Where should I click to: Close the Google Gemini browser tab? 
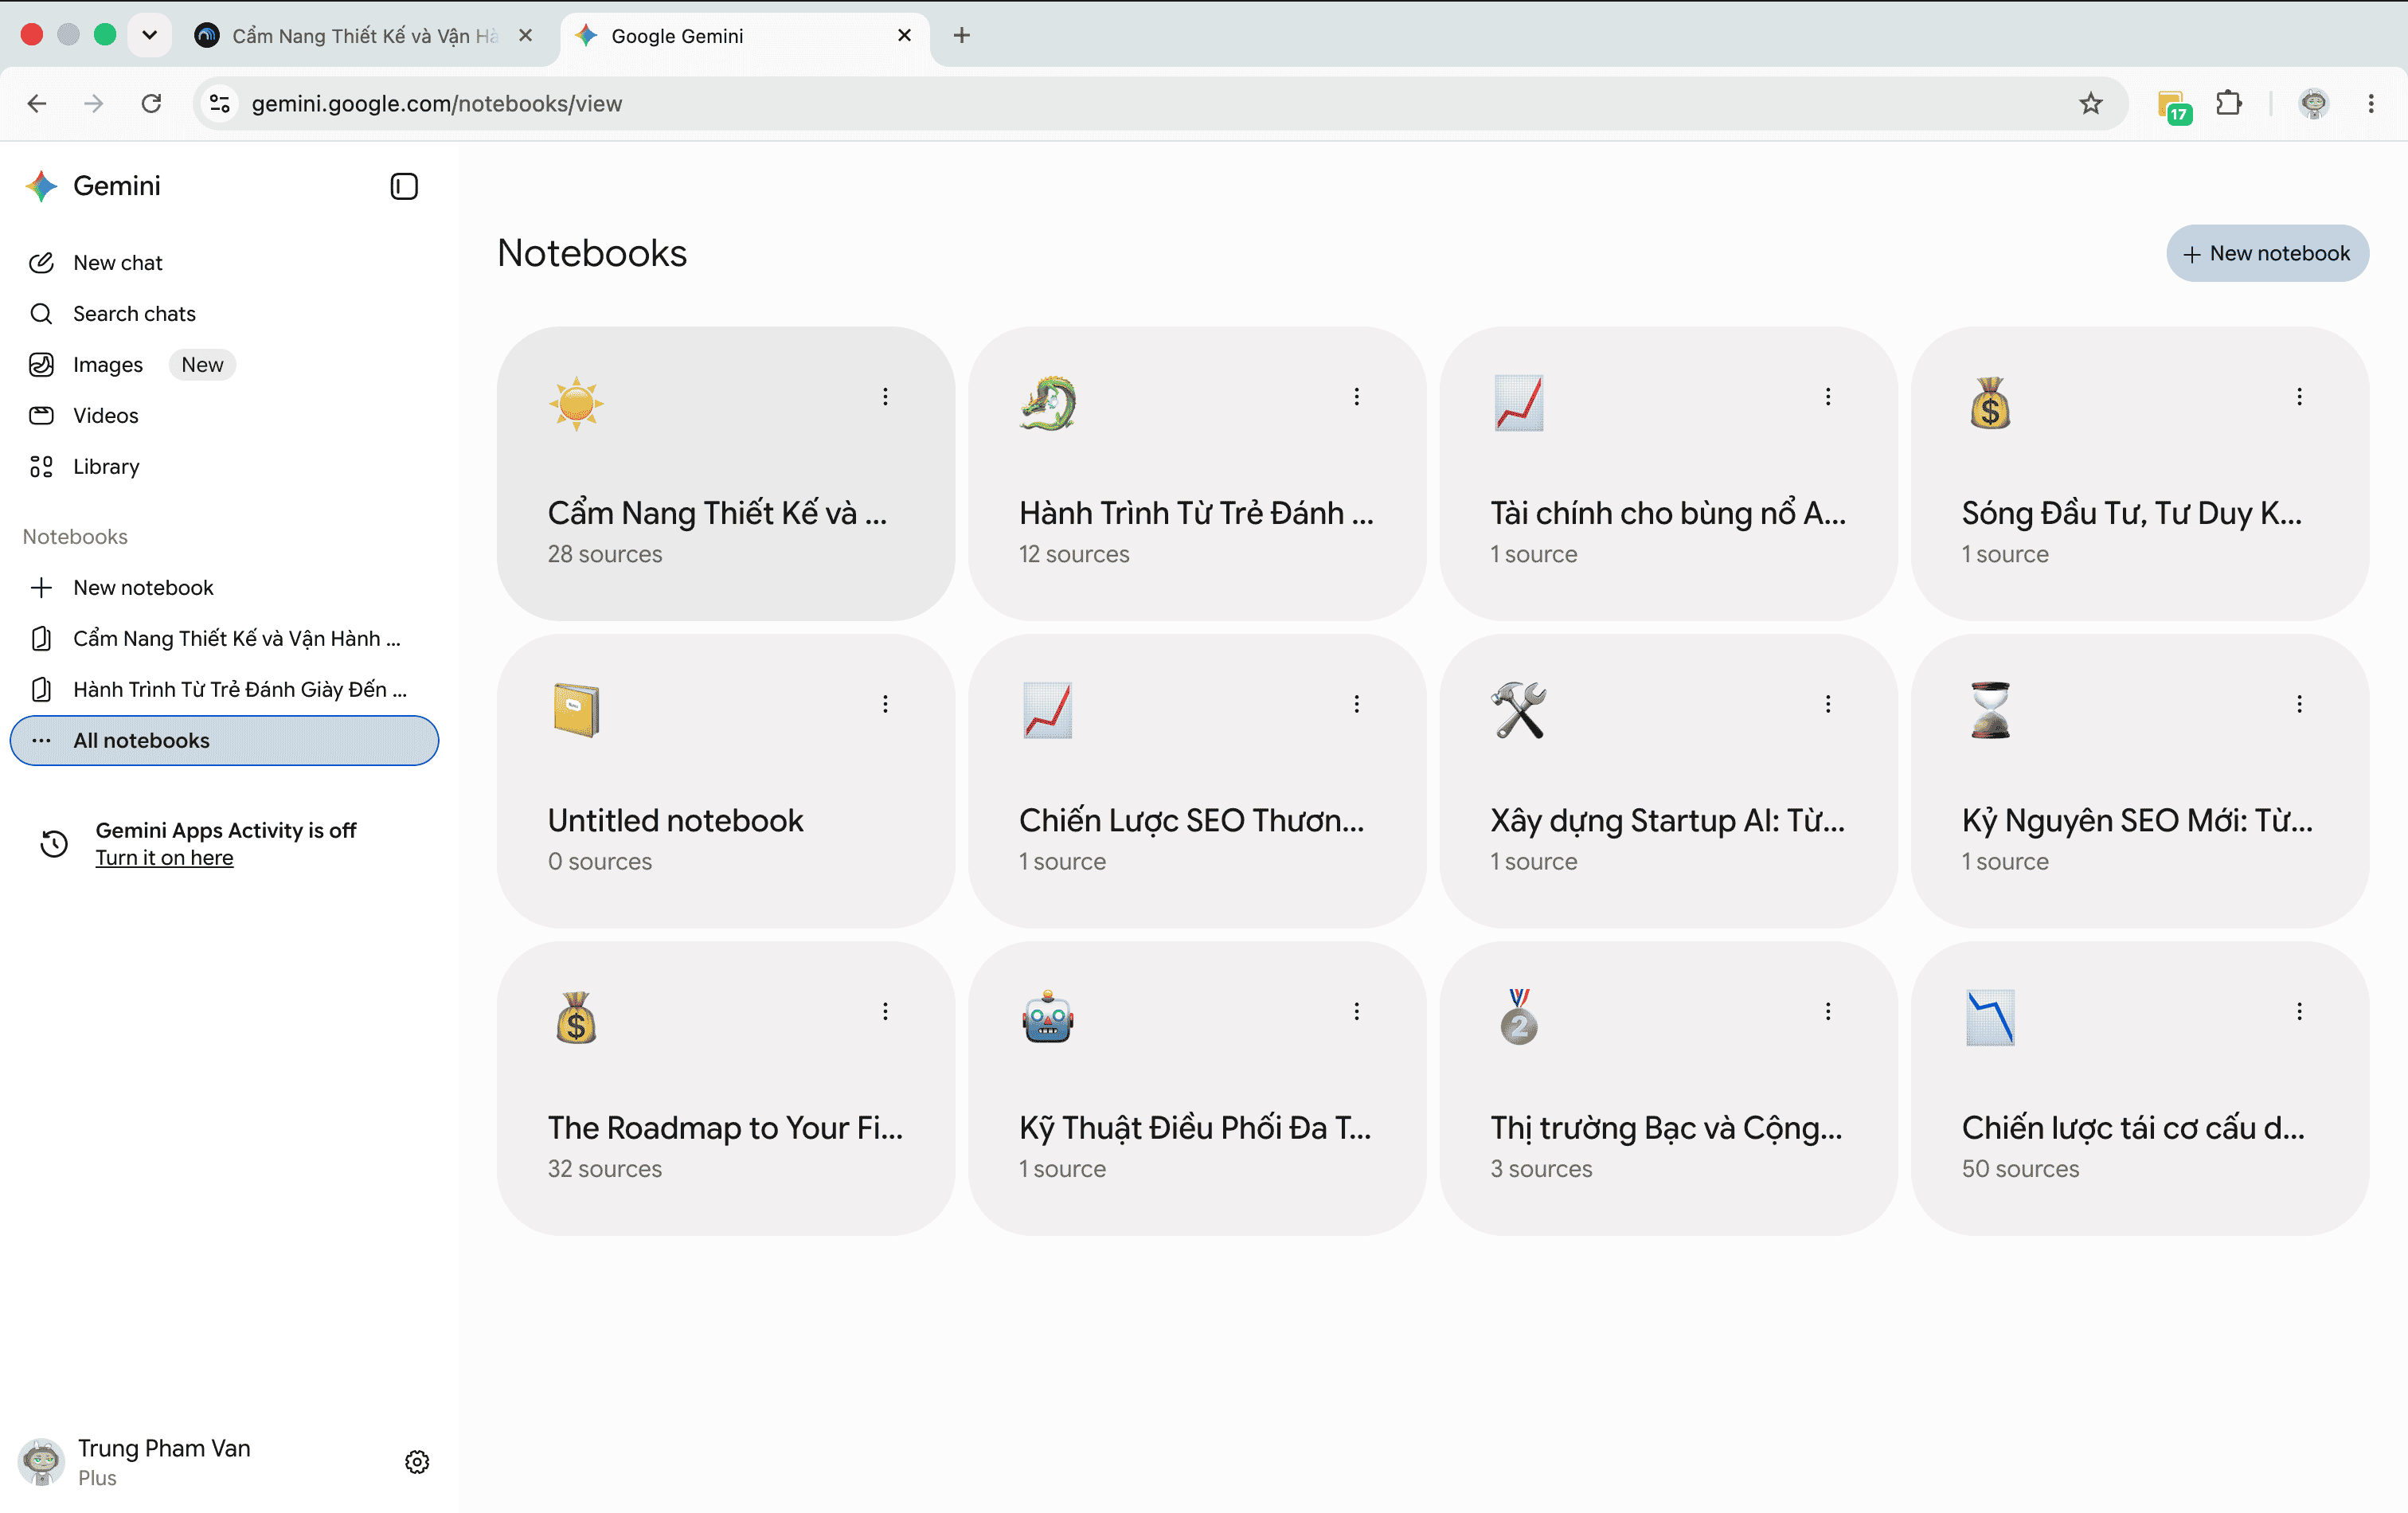tap(904, 36)
